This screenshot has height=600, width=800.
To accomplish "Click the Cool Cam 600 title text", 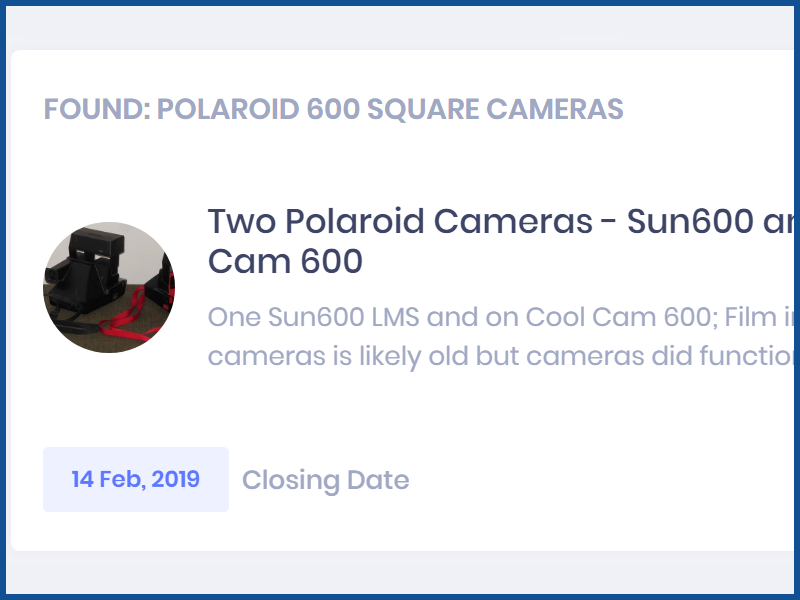I will [x=284, y=262].
